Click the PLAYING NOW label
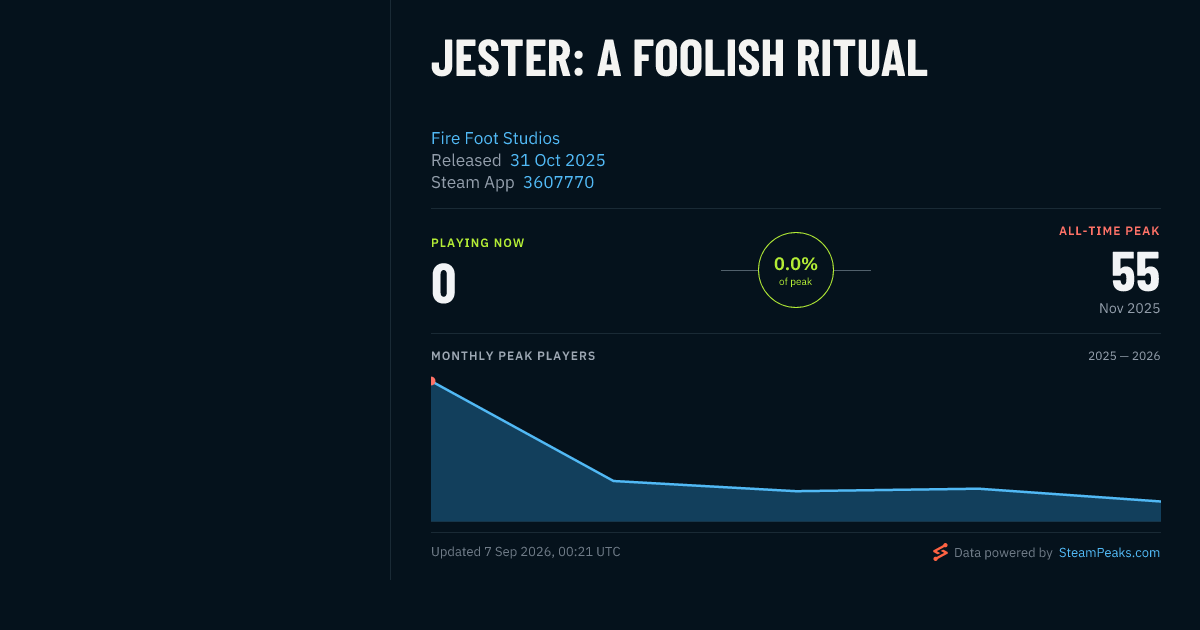Image resolution: width=1200 pixels, height=630 pixels. click(x=478, y=243)
